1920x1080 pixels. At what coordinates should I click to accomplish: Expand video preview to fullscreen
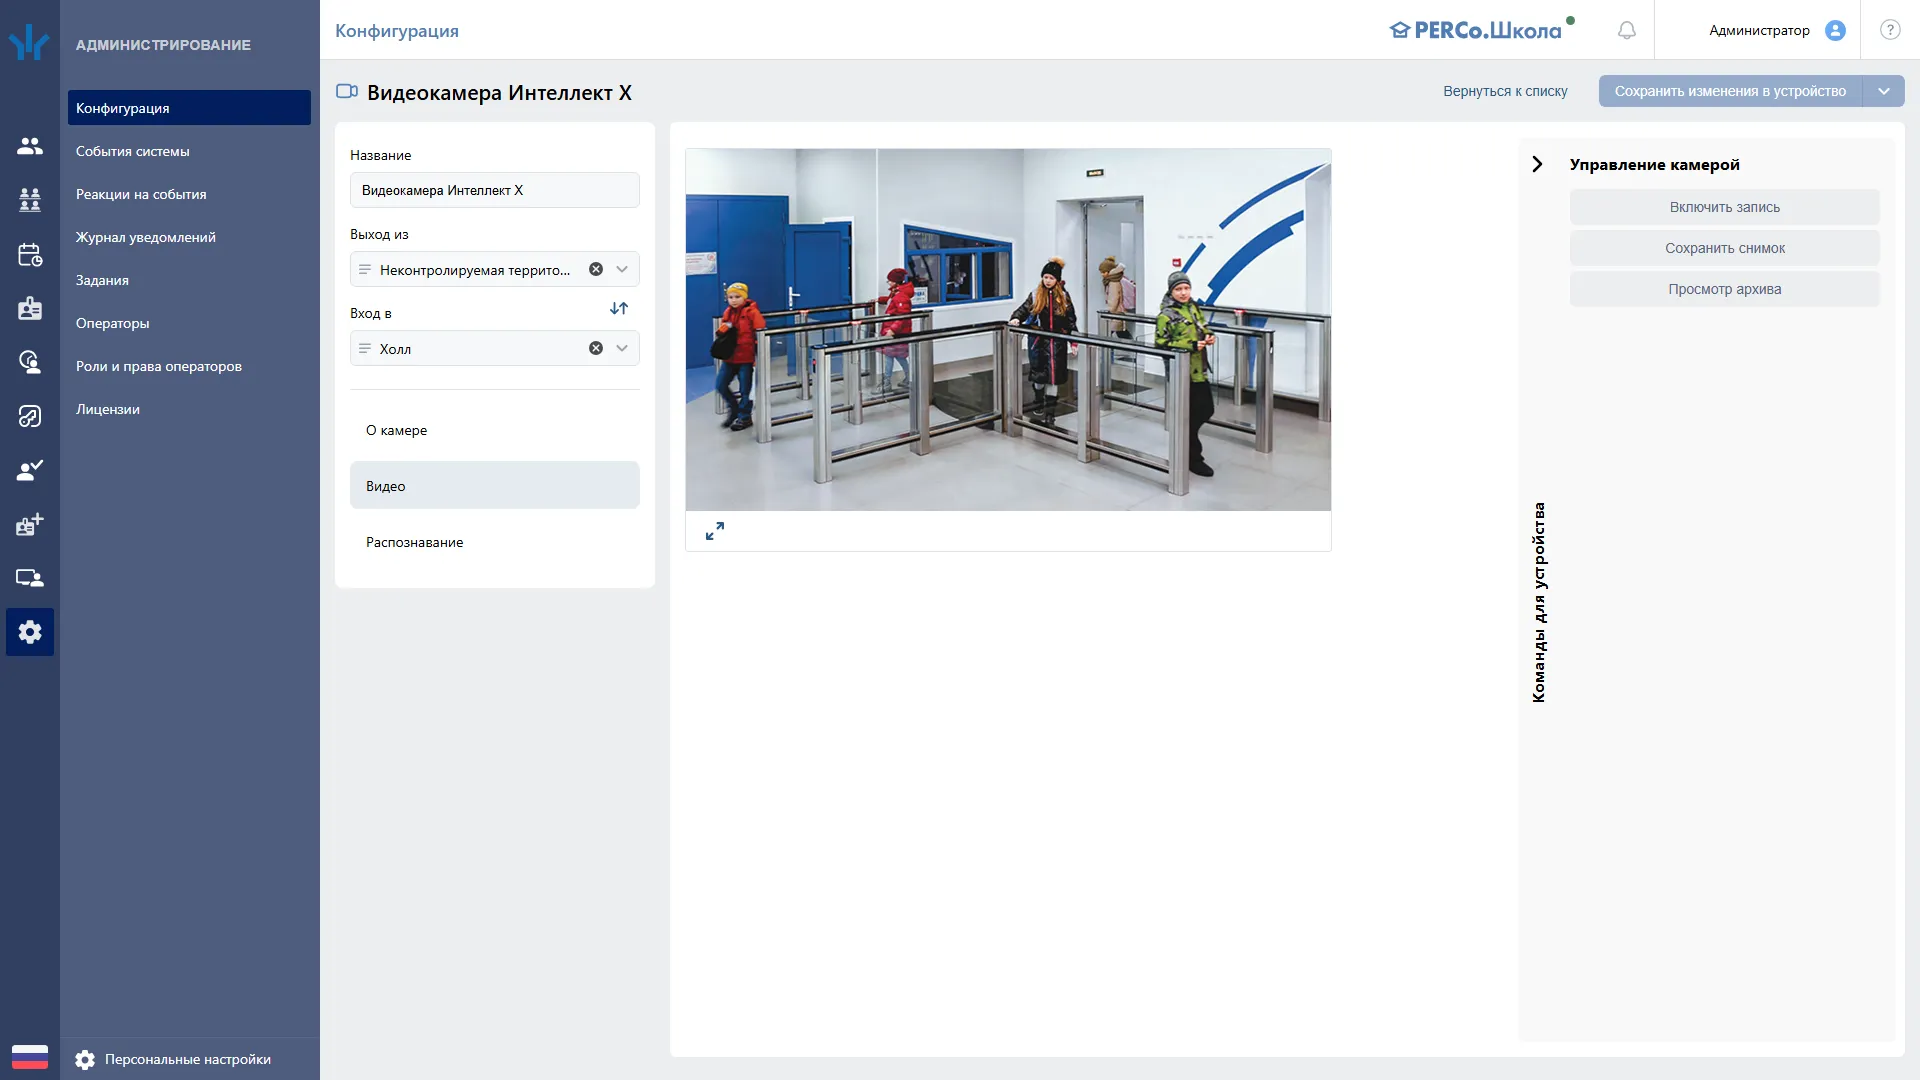point(715,531)
